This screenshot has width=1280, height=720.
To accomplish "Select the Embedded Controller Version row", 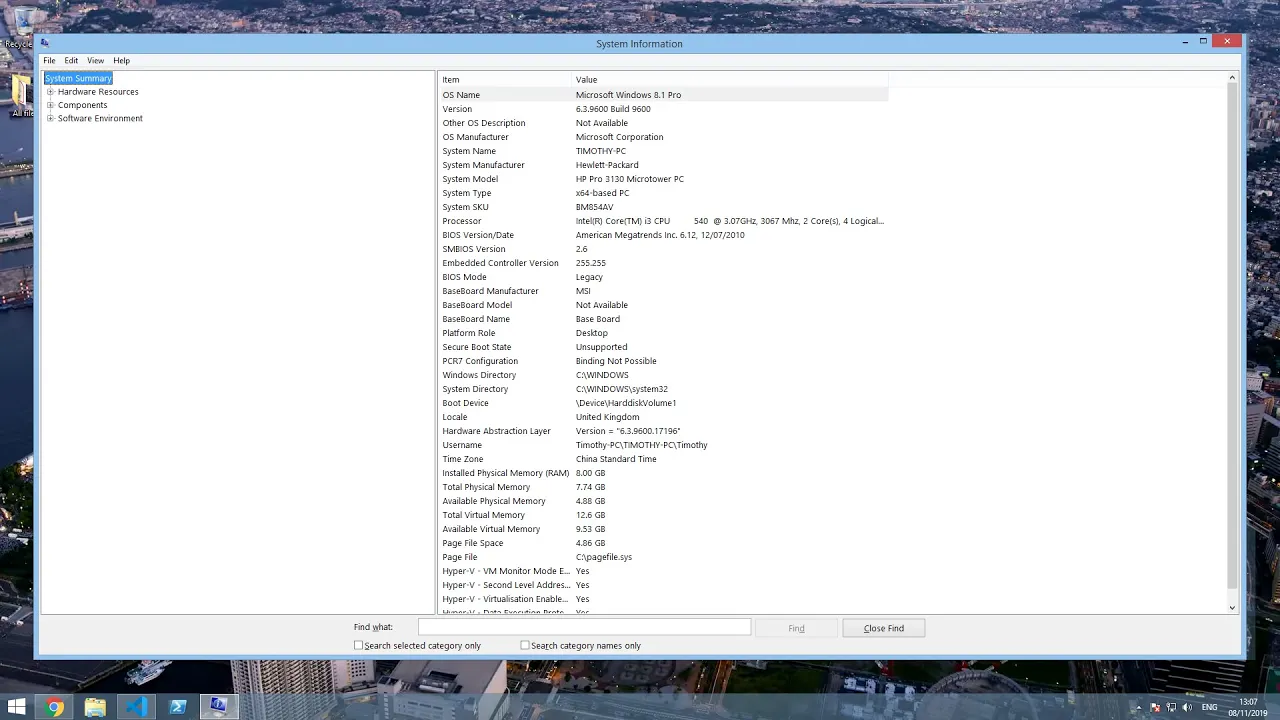I will click(663, 263).
